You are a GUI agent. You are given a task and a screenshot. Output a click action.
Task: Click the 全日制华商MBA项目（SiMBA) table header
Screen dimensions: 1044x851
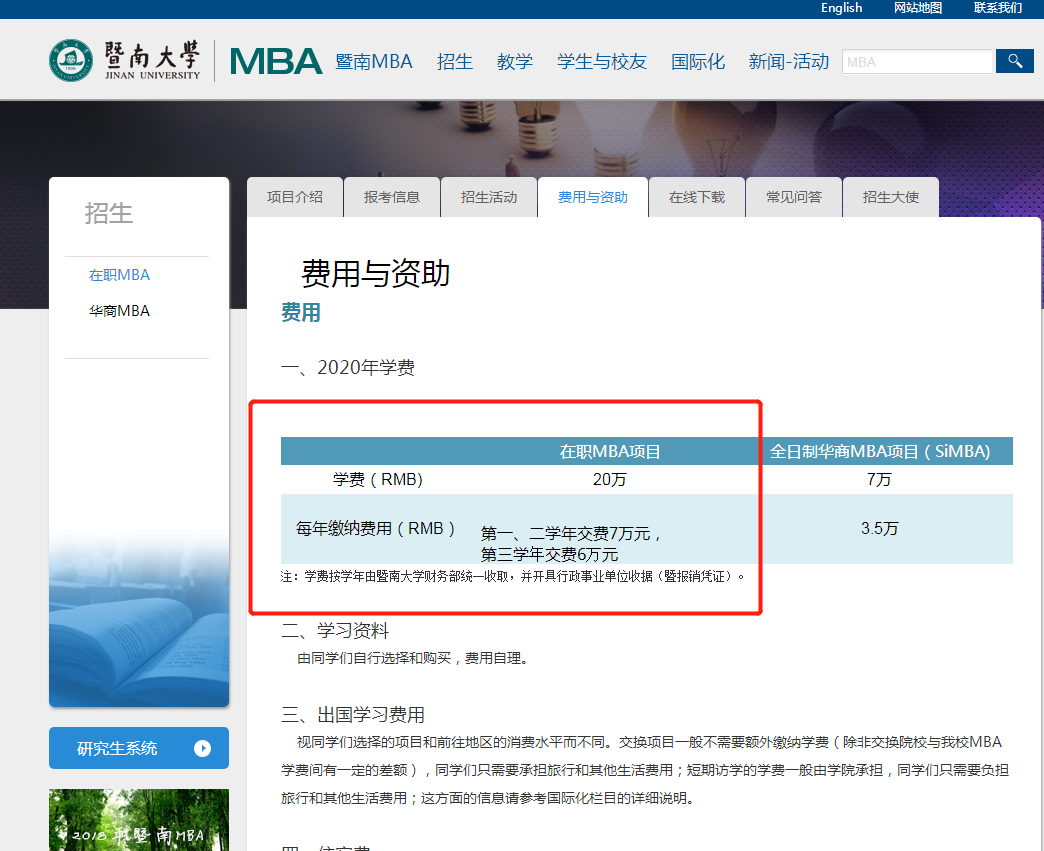[x=880, y=451]
